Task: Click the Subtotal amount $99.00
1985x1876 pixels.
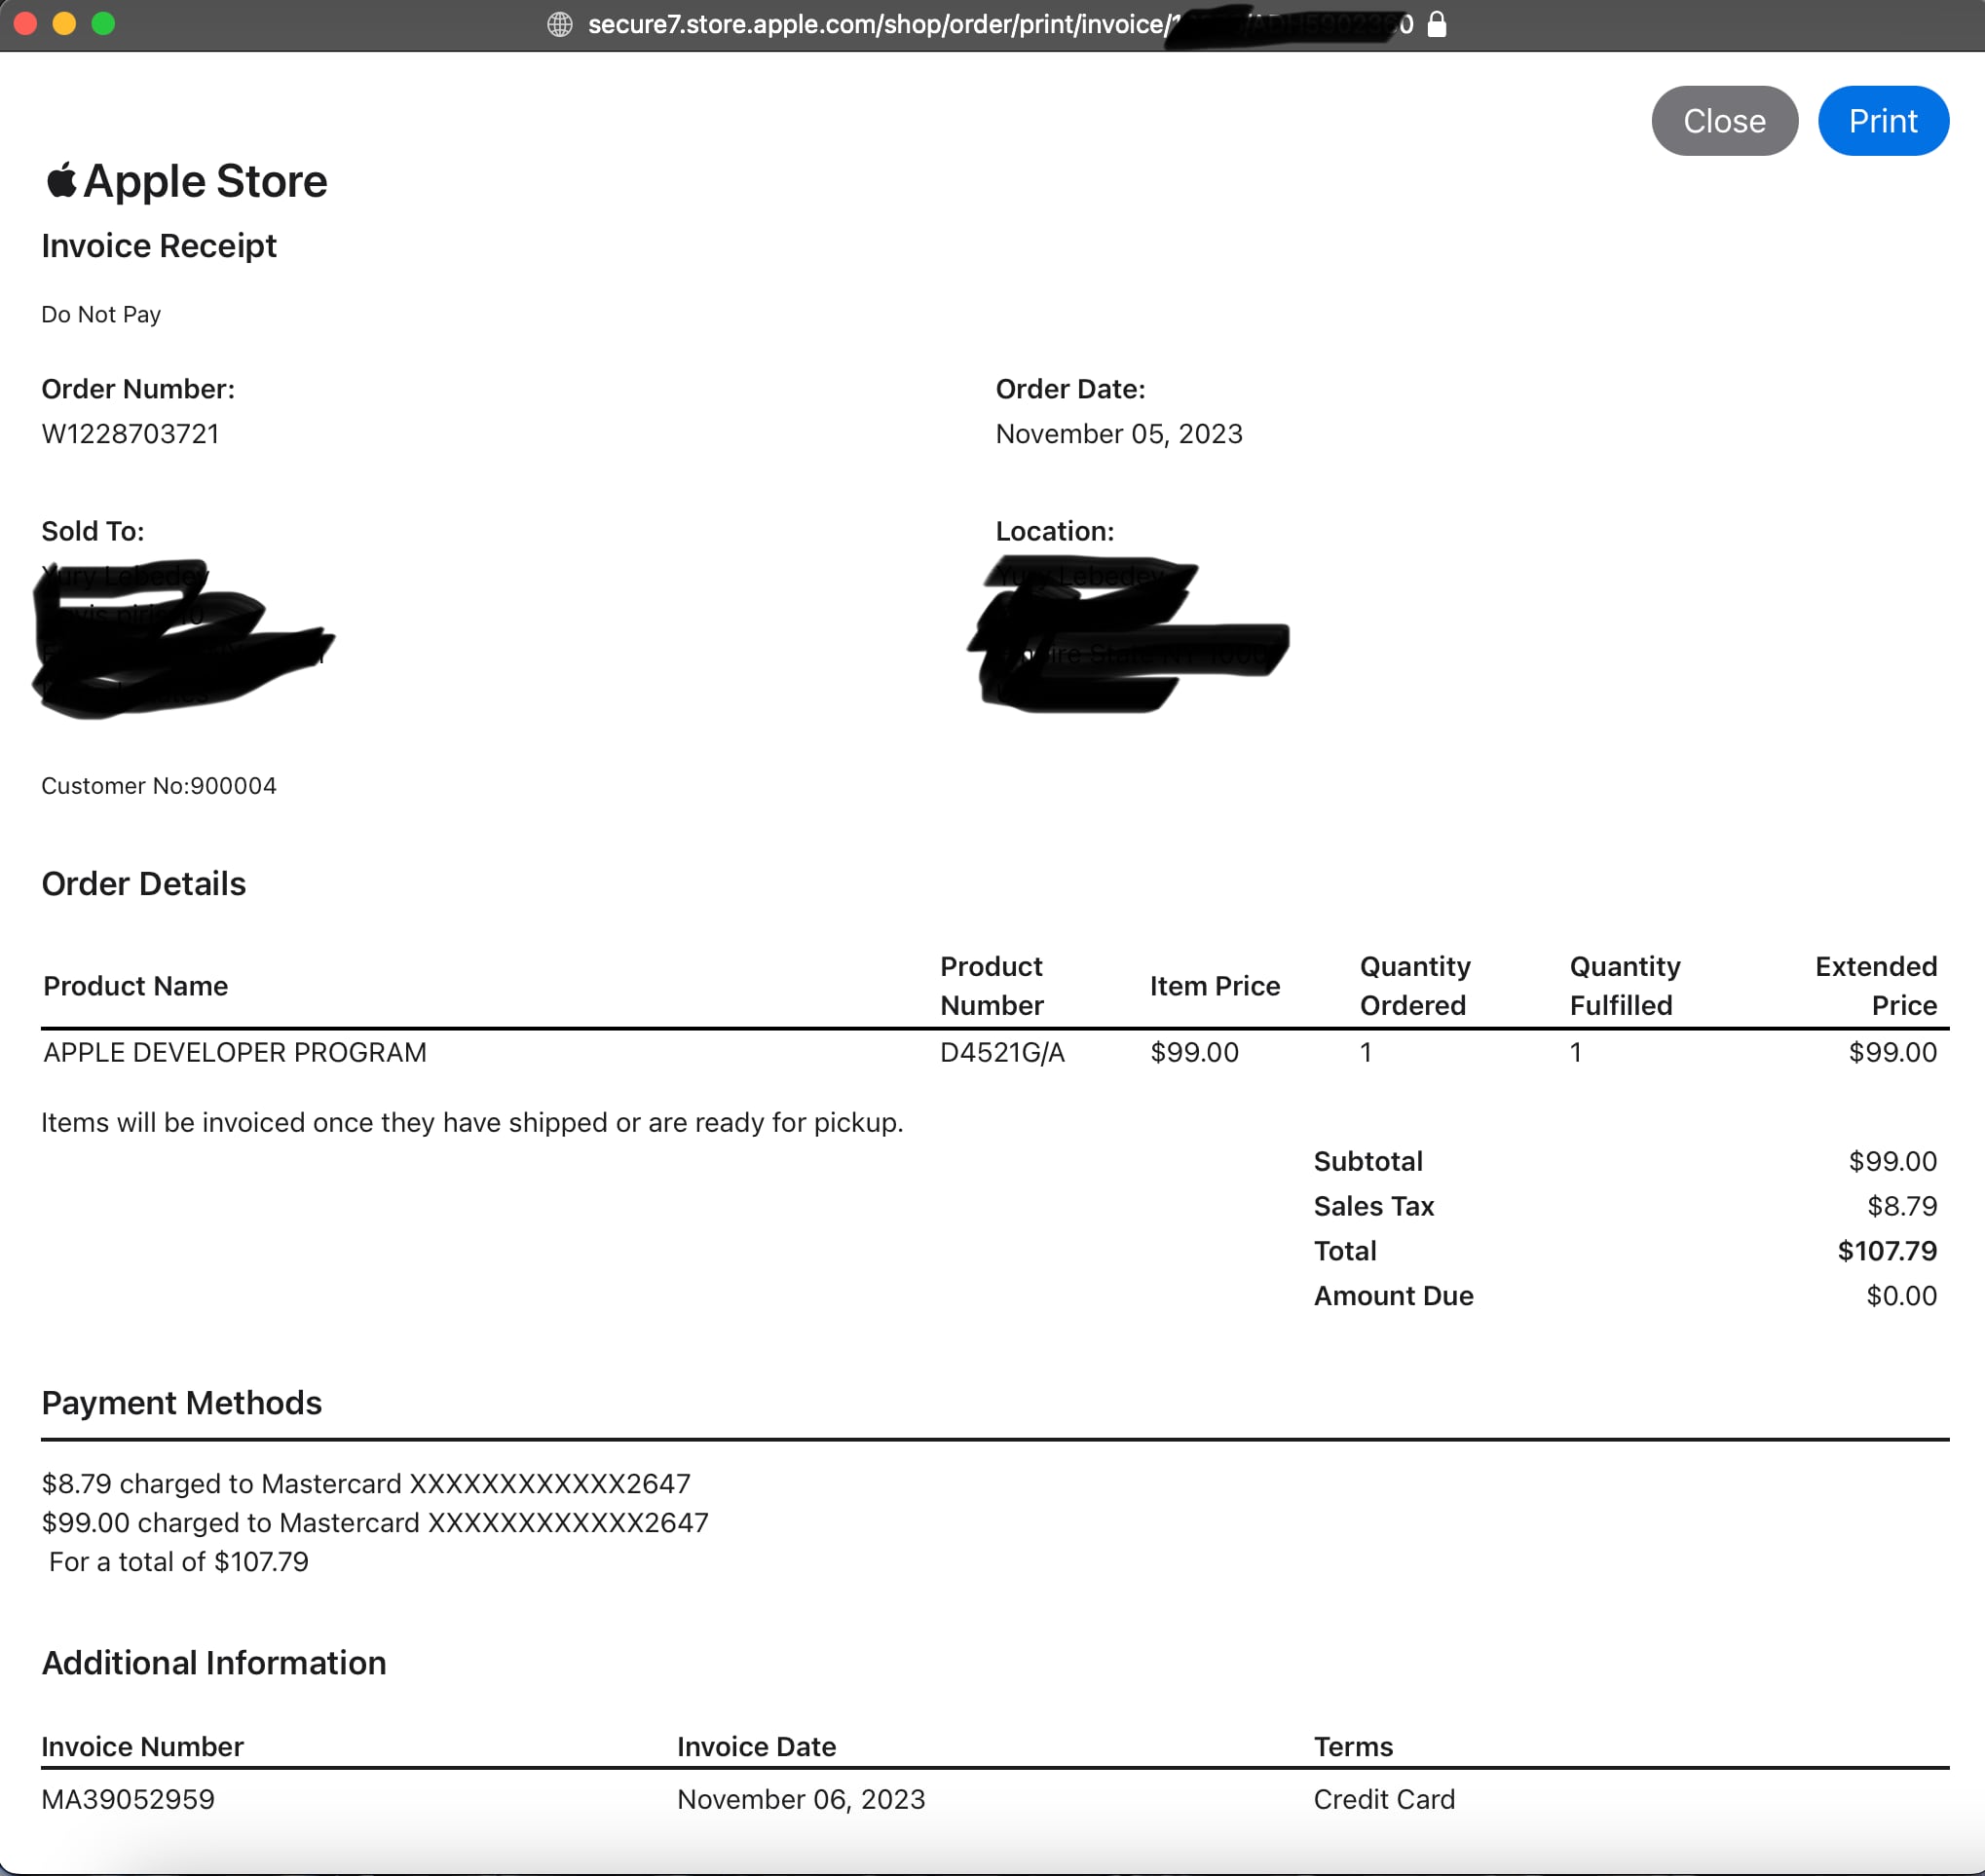Action: click(1892, 1161)
